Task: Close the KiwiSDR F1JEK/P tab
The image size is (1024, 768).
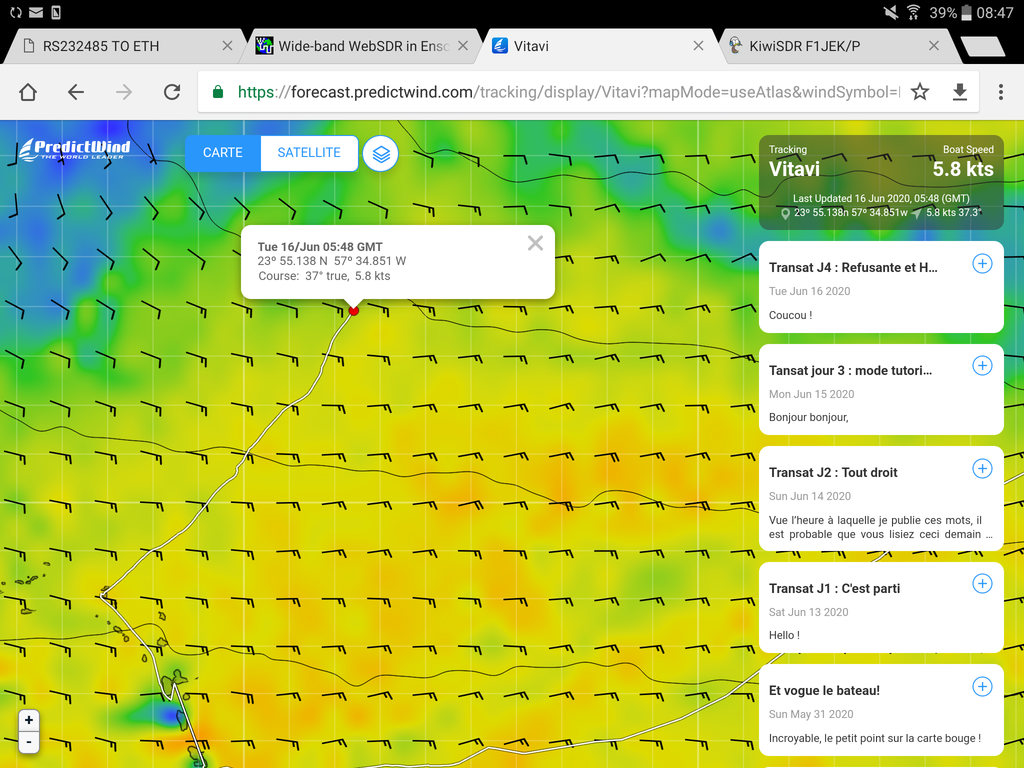Action: [x=934, y=46]
